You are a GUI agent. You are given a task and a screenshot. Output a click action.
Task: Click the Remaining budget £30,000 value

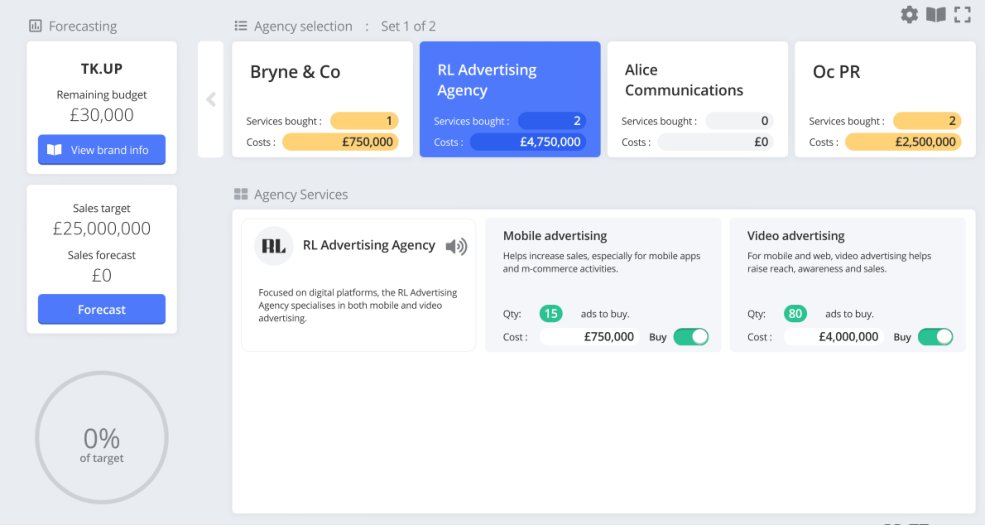102,115
